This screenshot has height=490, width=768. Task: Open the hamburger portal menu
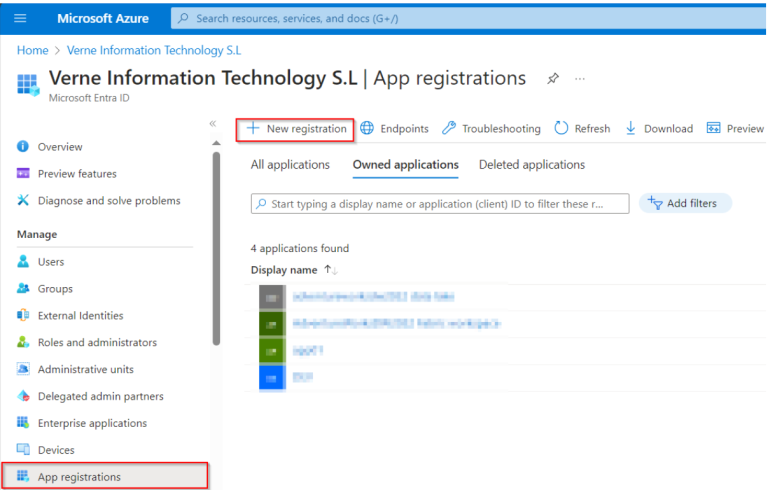(20, 19)
